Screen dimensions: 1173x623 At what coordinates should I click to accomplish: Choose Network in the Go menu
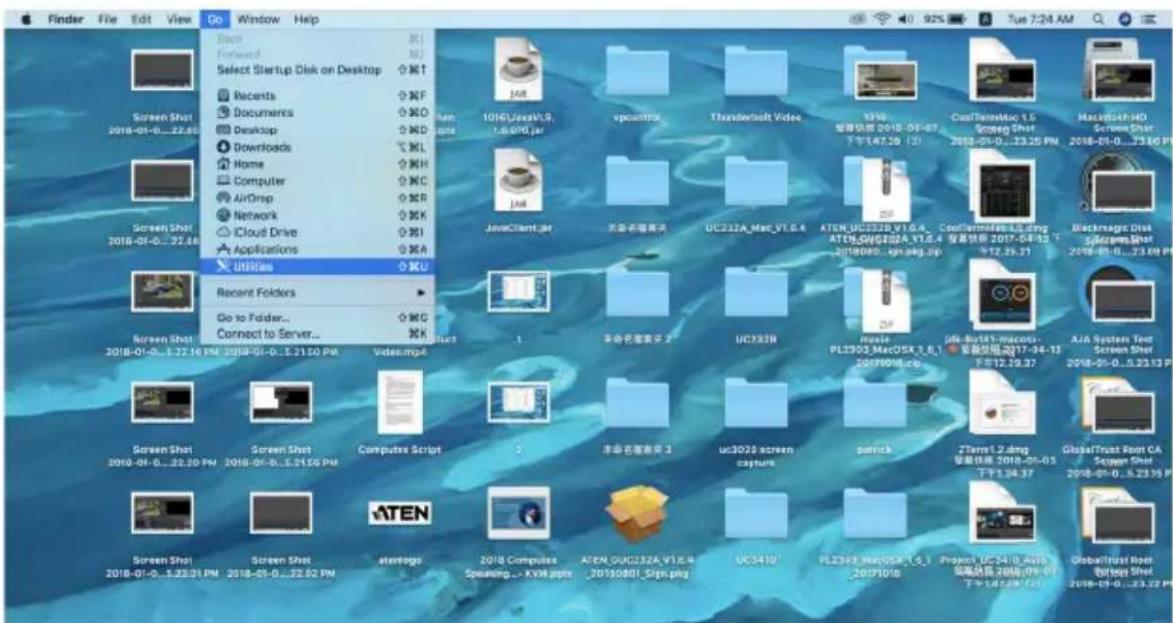coord(316,215)
